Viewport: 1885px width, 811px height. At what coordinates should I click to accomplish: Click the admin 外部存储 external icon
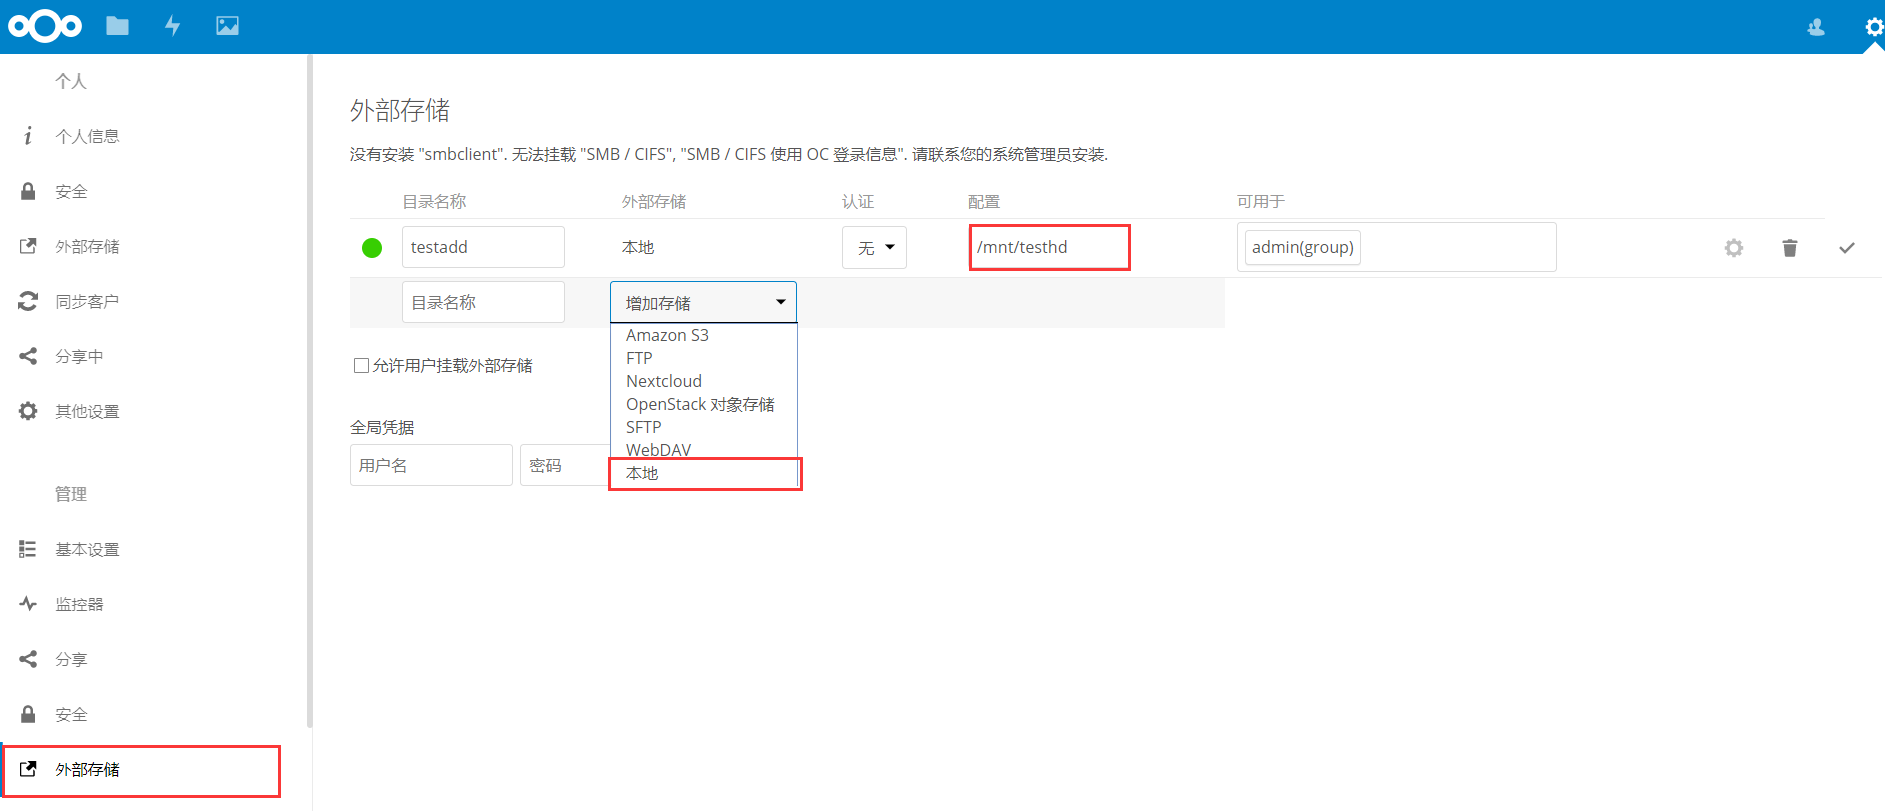tap(28, 769)
